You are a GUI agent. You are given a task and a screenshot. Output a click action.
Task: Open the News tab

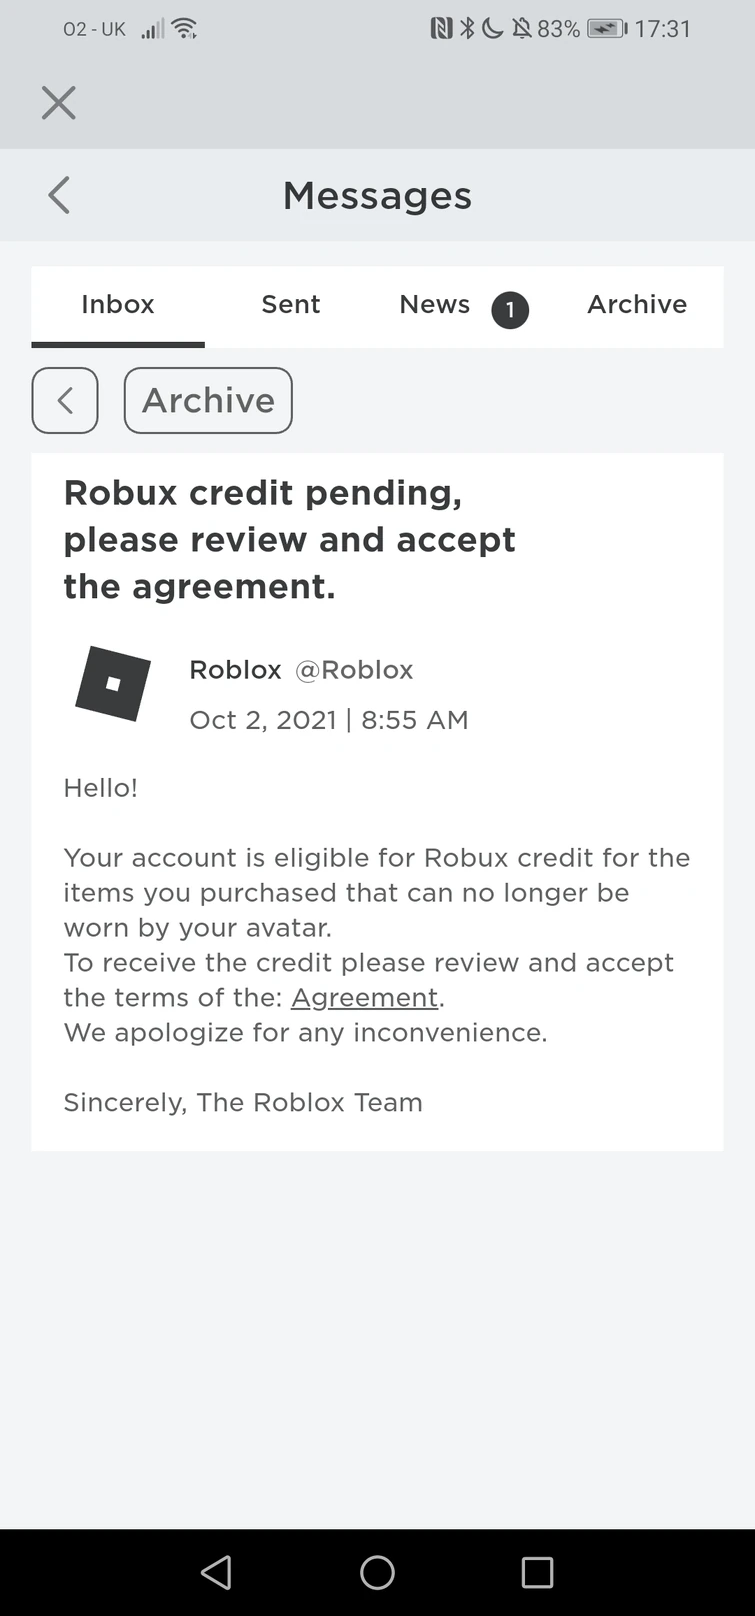(434, 305)
